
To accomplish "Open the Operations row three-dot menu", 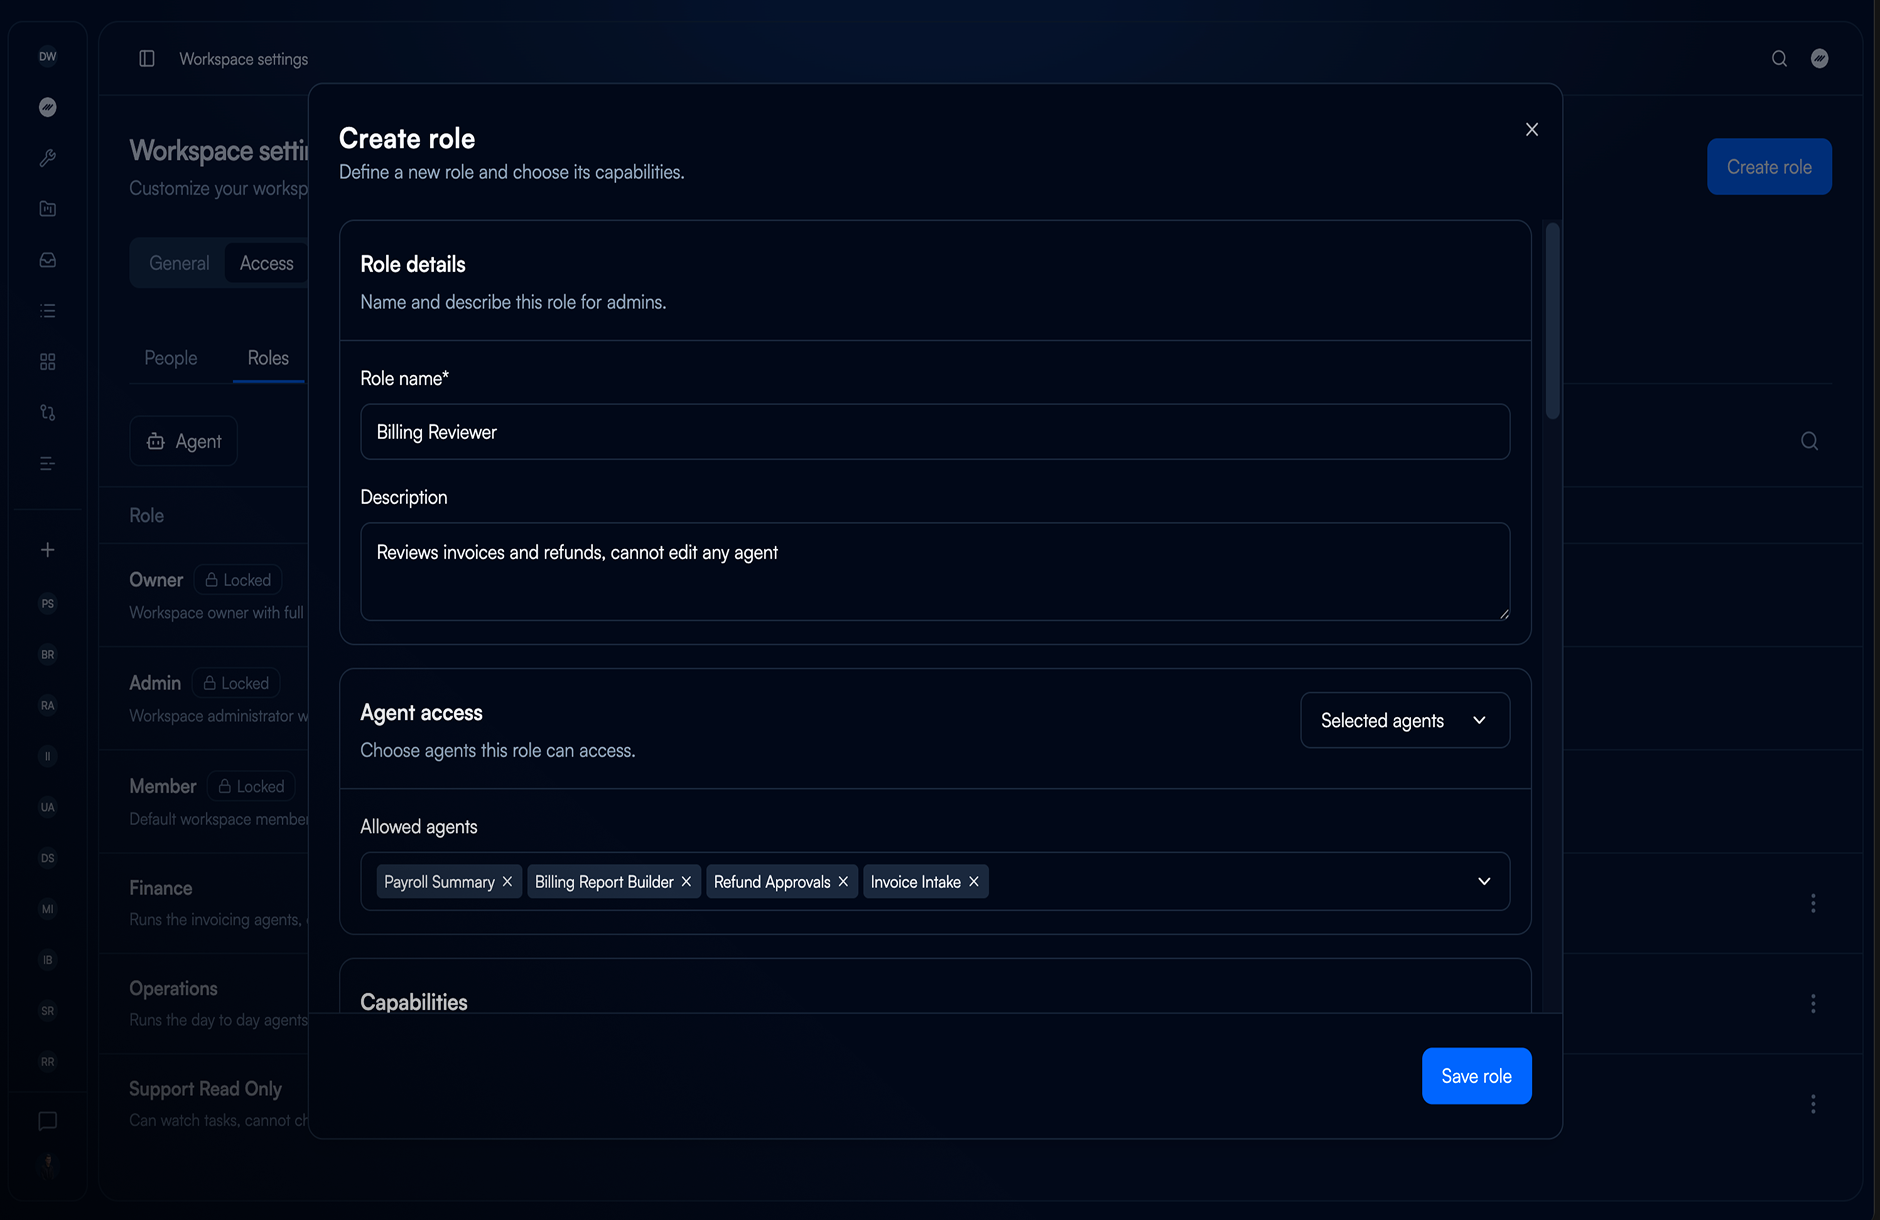I will 1813,1004.
